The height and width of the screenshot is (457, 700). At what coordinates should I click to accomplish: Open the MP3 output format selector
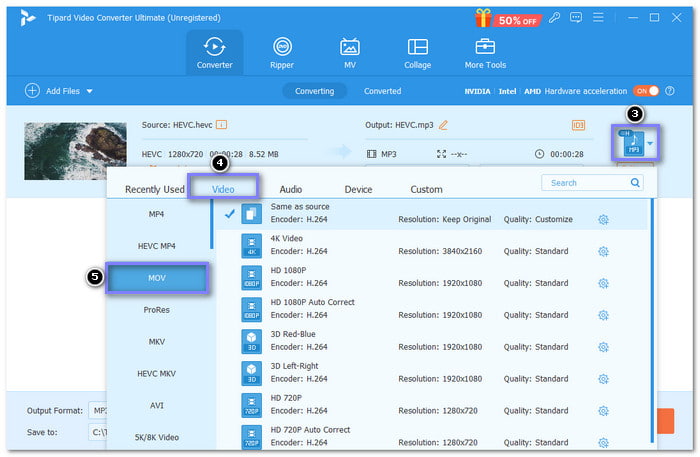pos(636,143)
